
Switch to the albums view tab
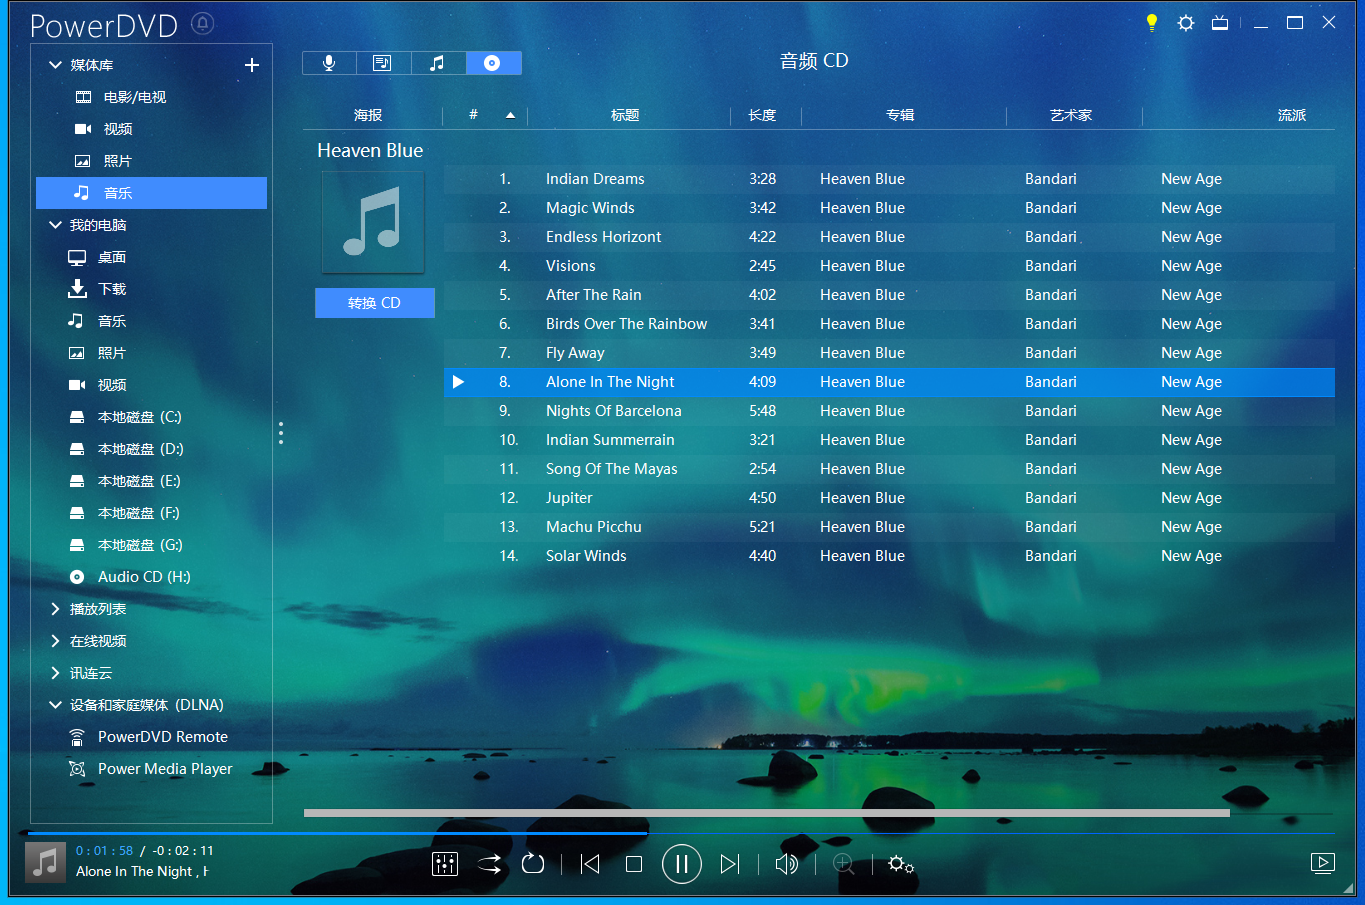coord(383,63)
